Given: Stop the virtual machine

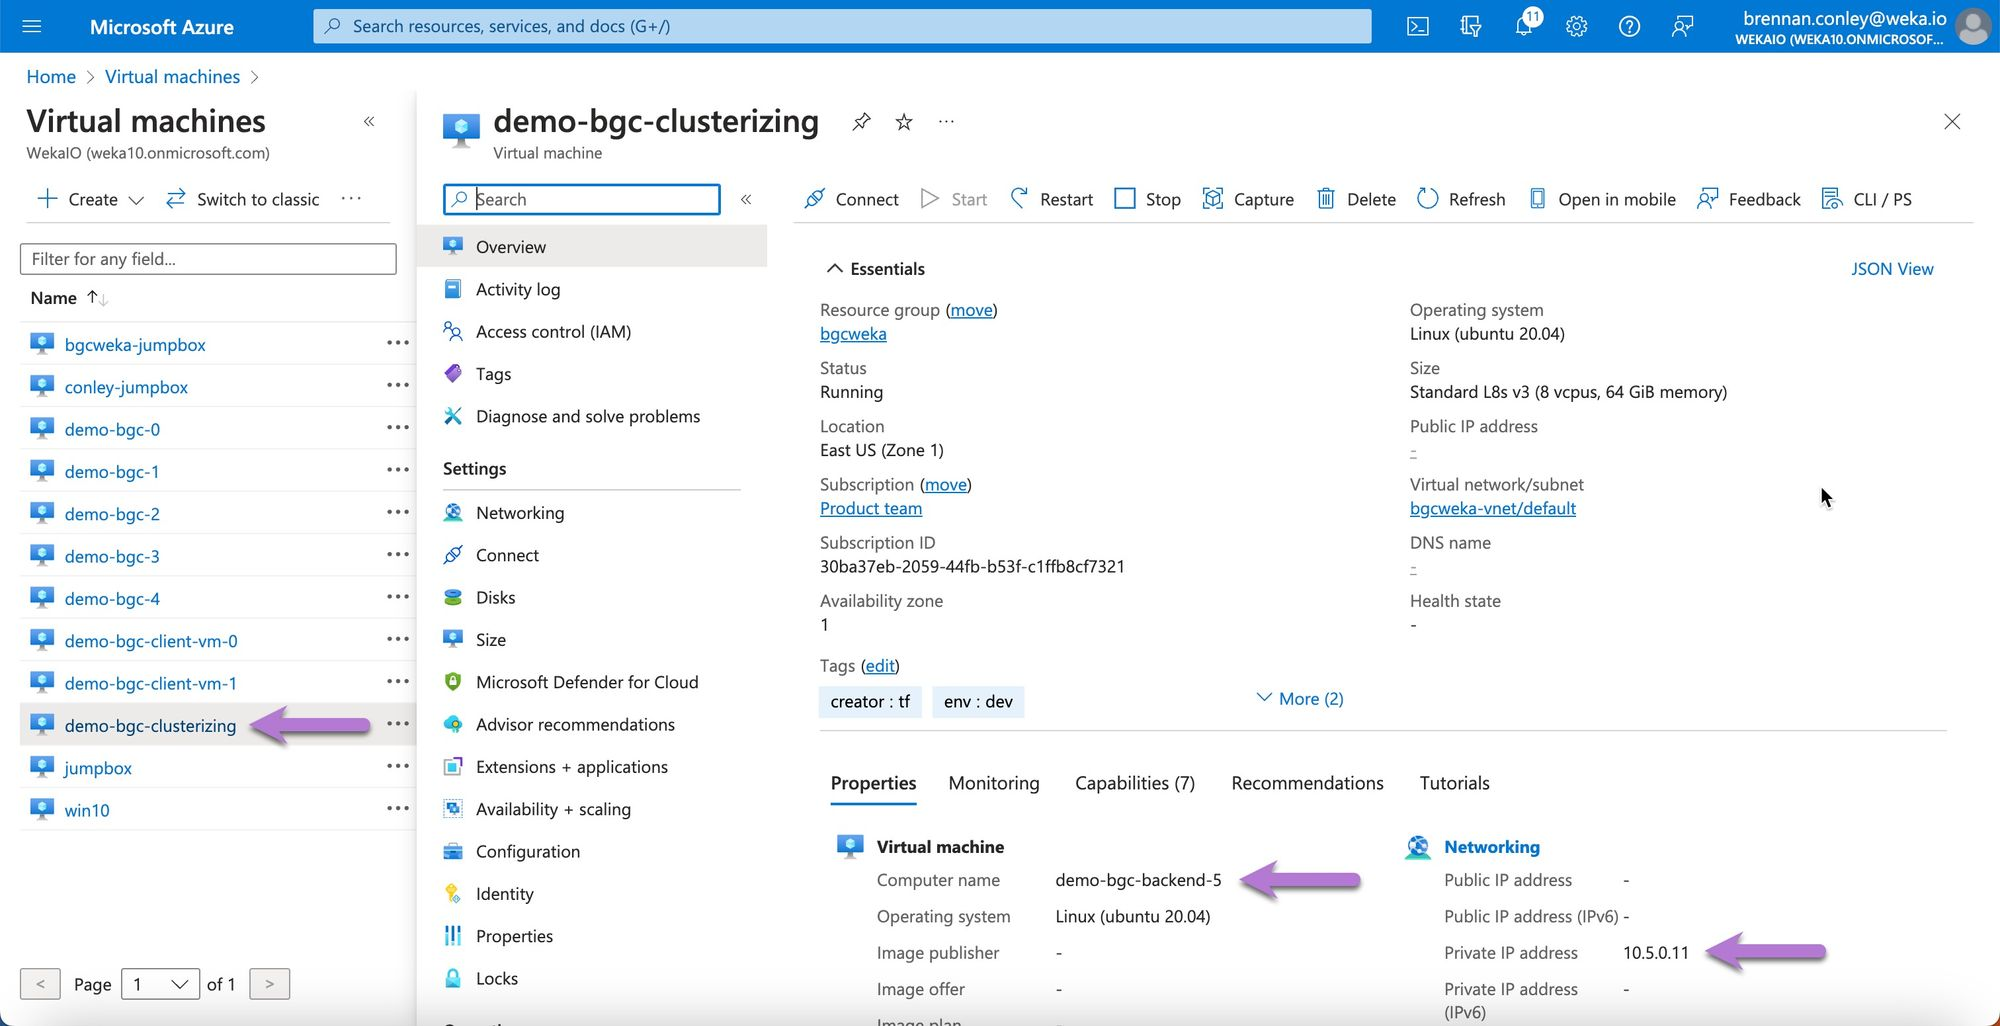Looking at the screenshot, I should pyautogui.click(x=1147, y=199).
